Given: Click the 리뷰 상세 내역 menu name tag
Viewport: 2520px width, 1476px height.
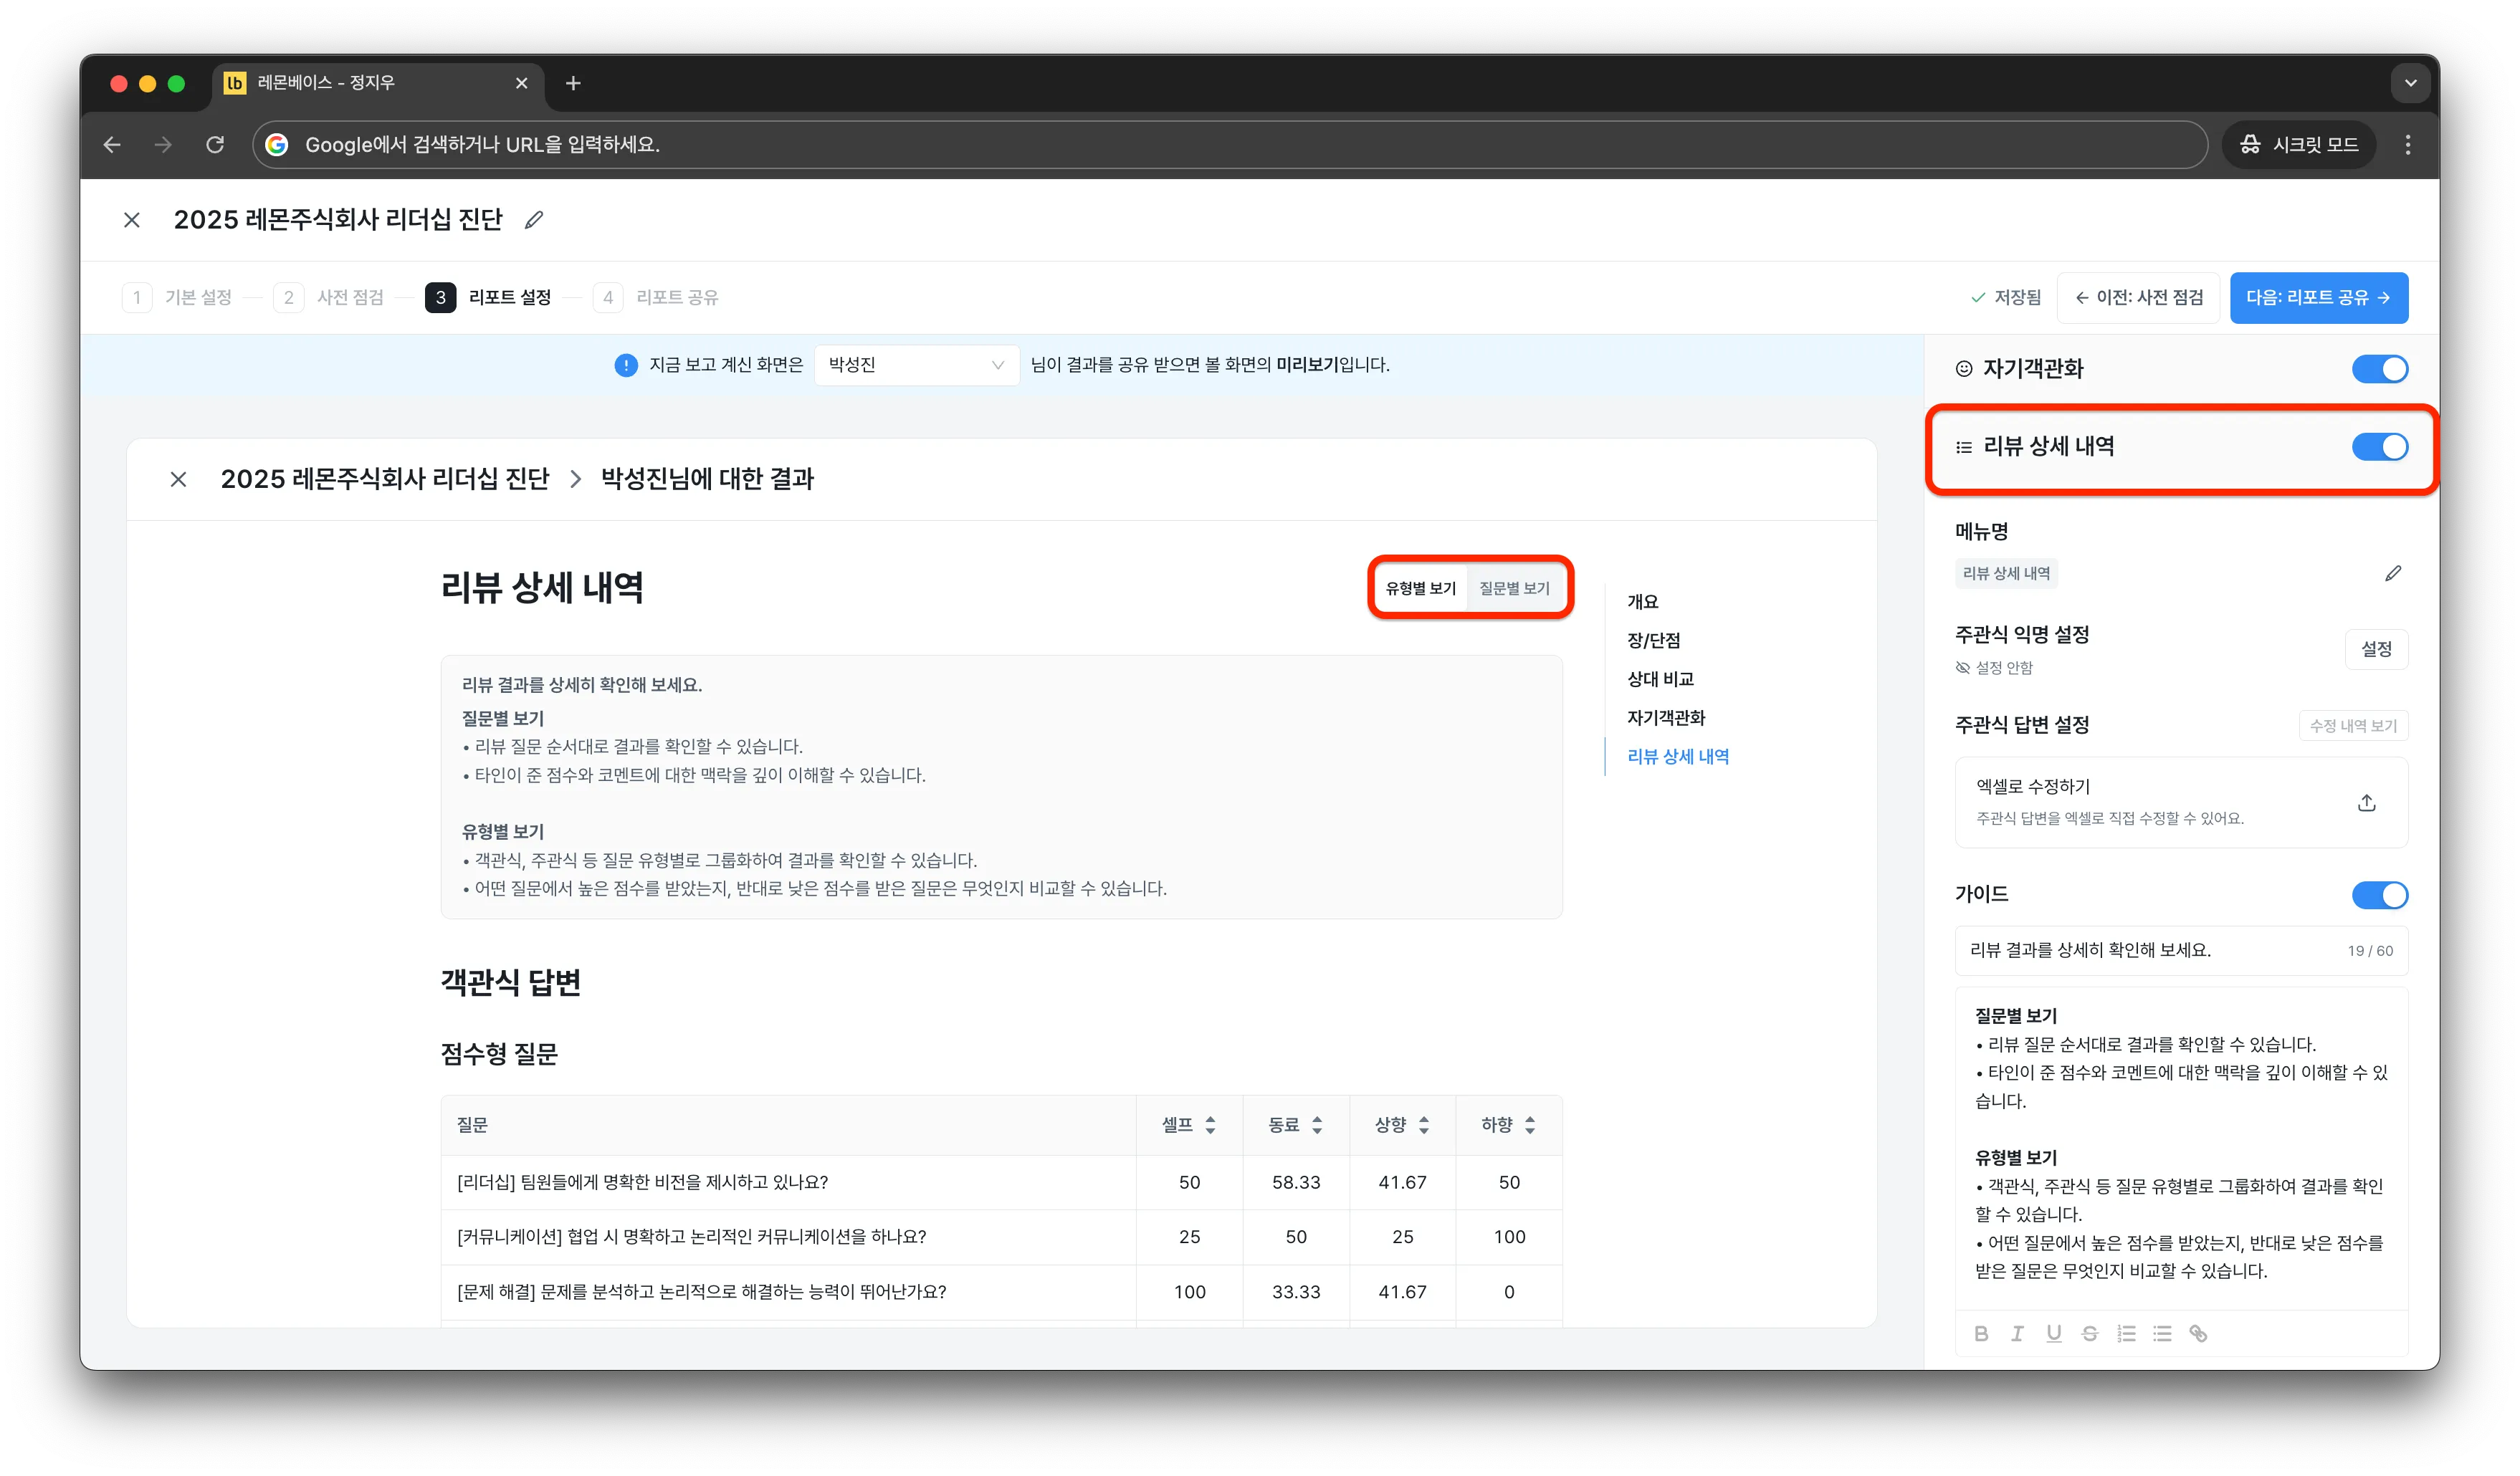Looking at the screenshot, I should [x=2006, y=574].
